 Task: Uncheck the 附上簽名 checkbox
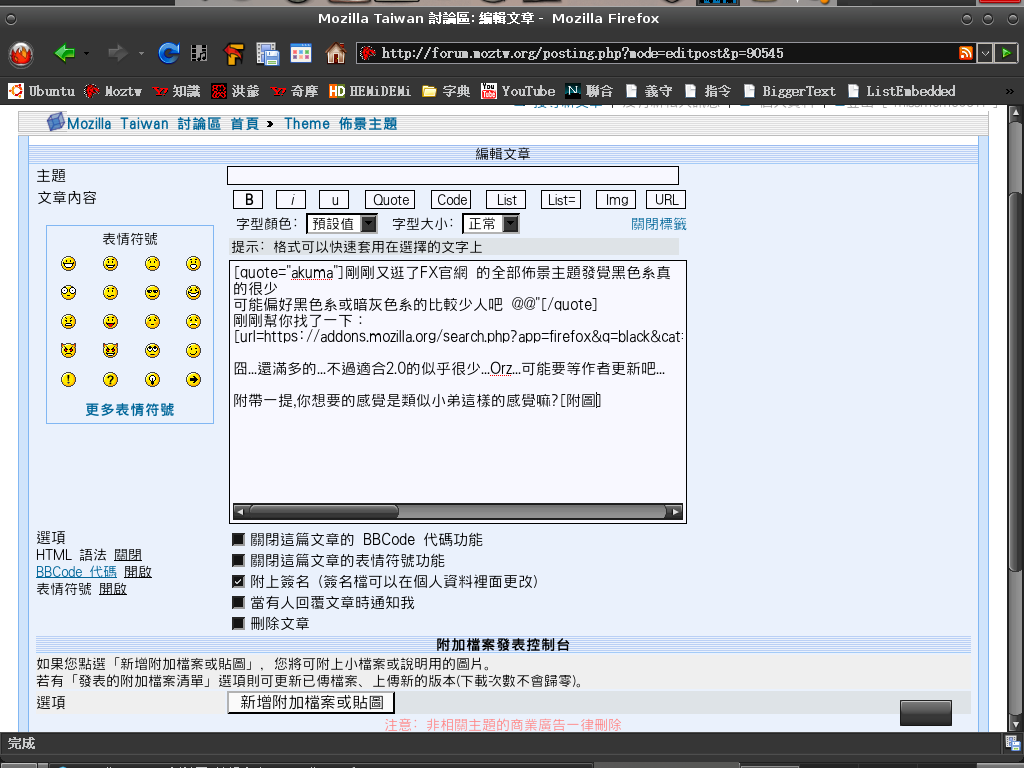tap(238, 582)
